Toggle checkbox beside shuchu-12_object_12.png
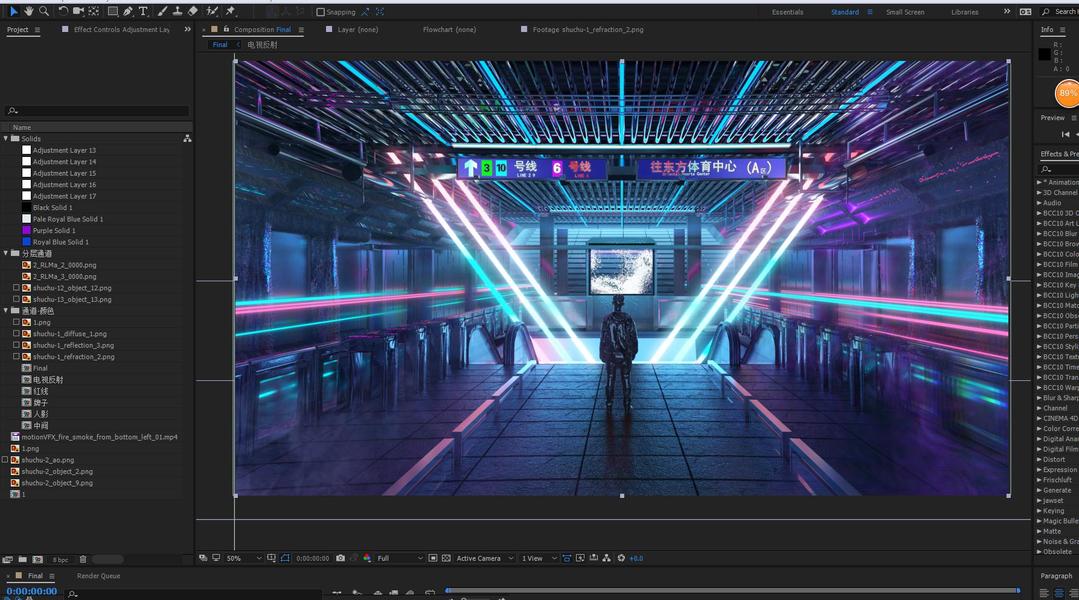 coord(17,288)
